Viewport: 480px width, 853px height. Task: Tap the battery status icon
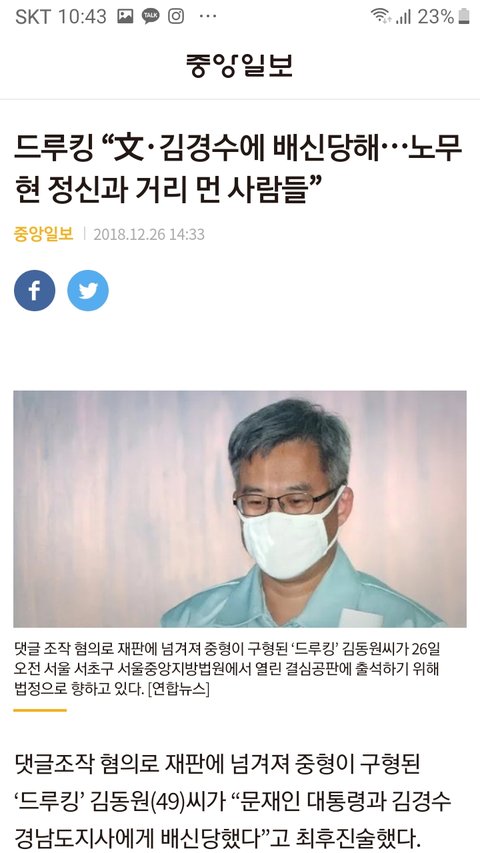[x=464, y=16]
